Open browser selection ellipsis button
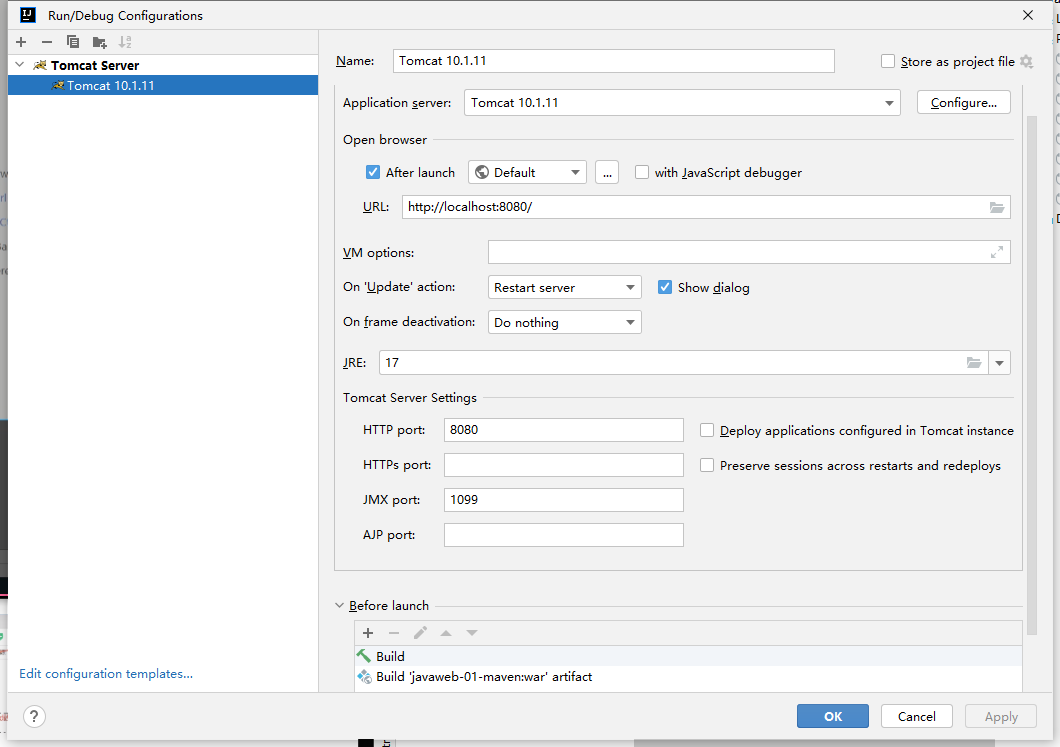Screen dimensions: 1060x747 tap(607, 172)
